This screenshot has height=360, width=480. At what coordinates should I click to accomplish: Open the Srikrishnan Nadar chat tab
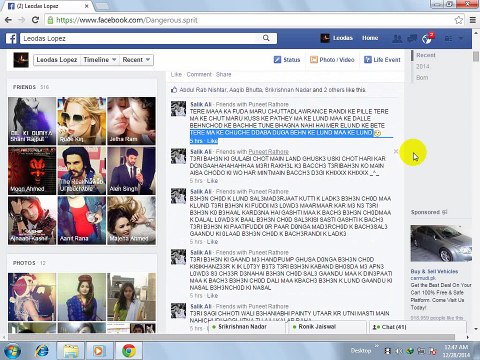point(247,327)
